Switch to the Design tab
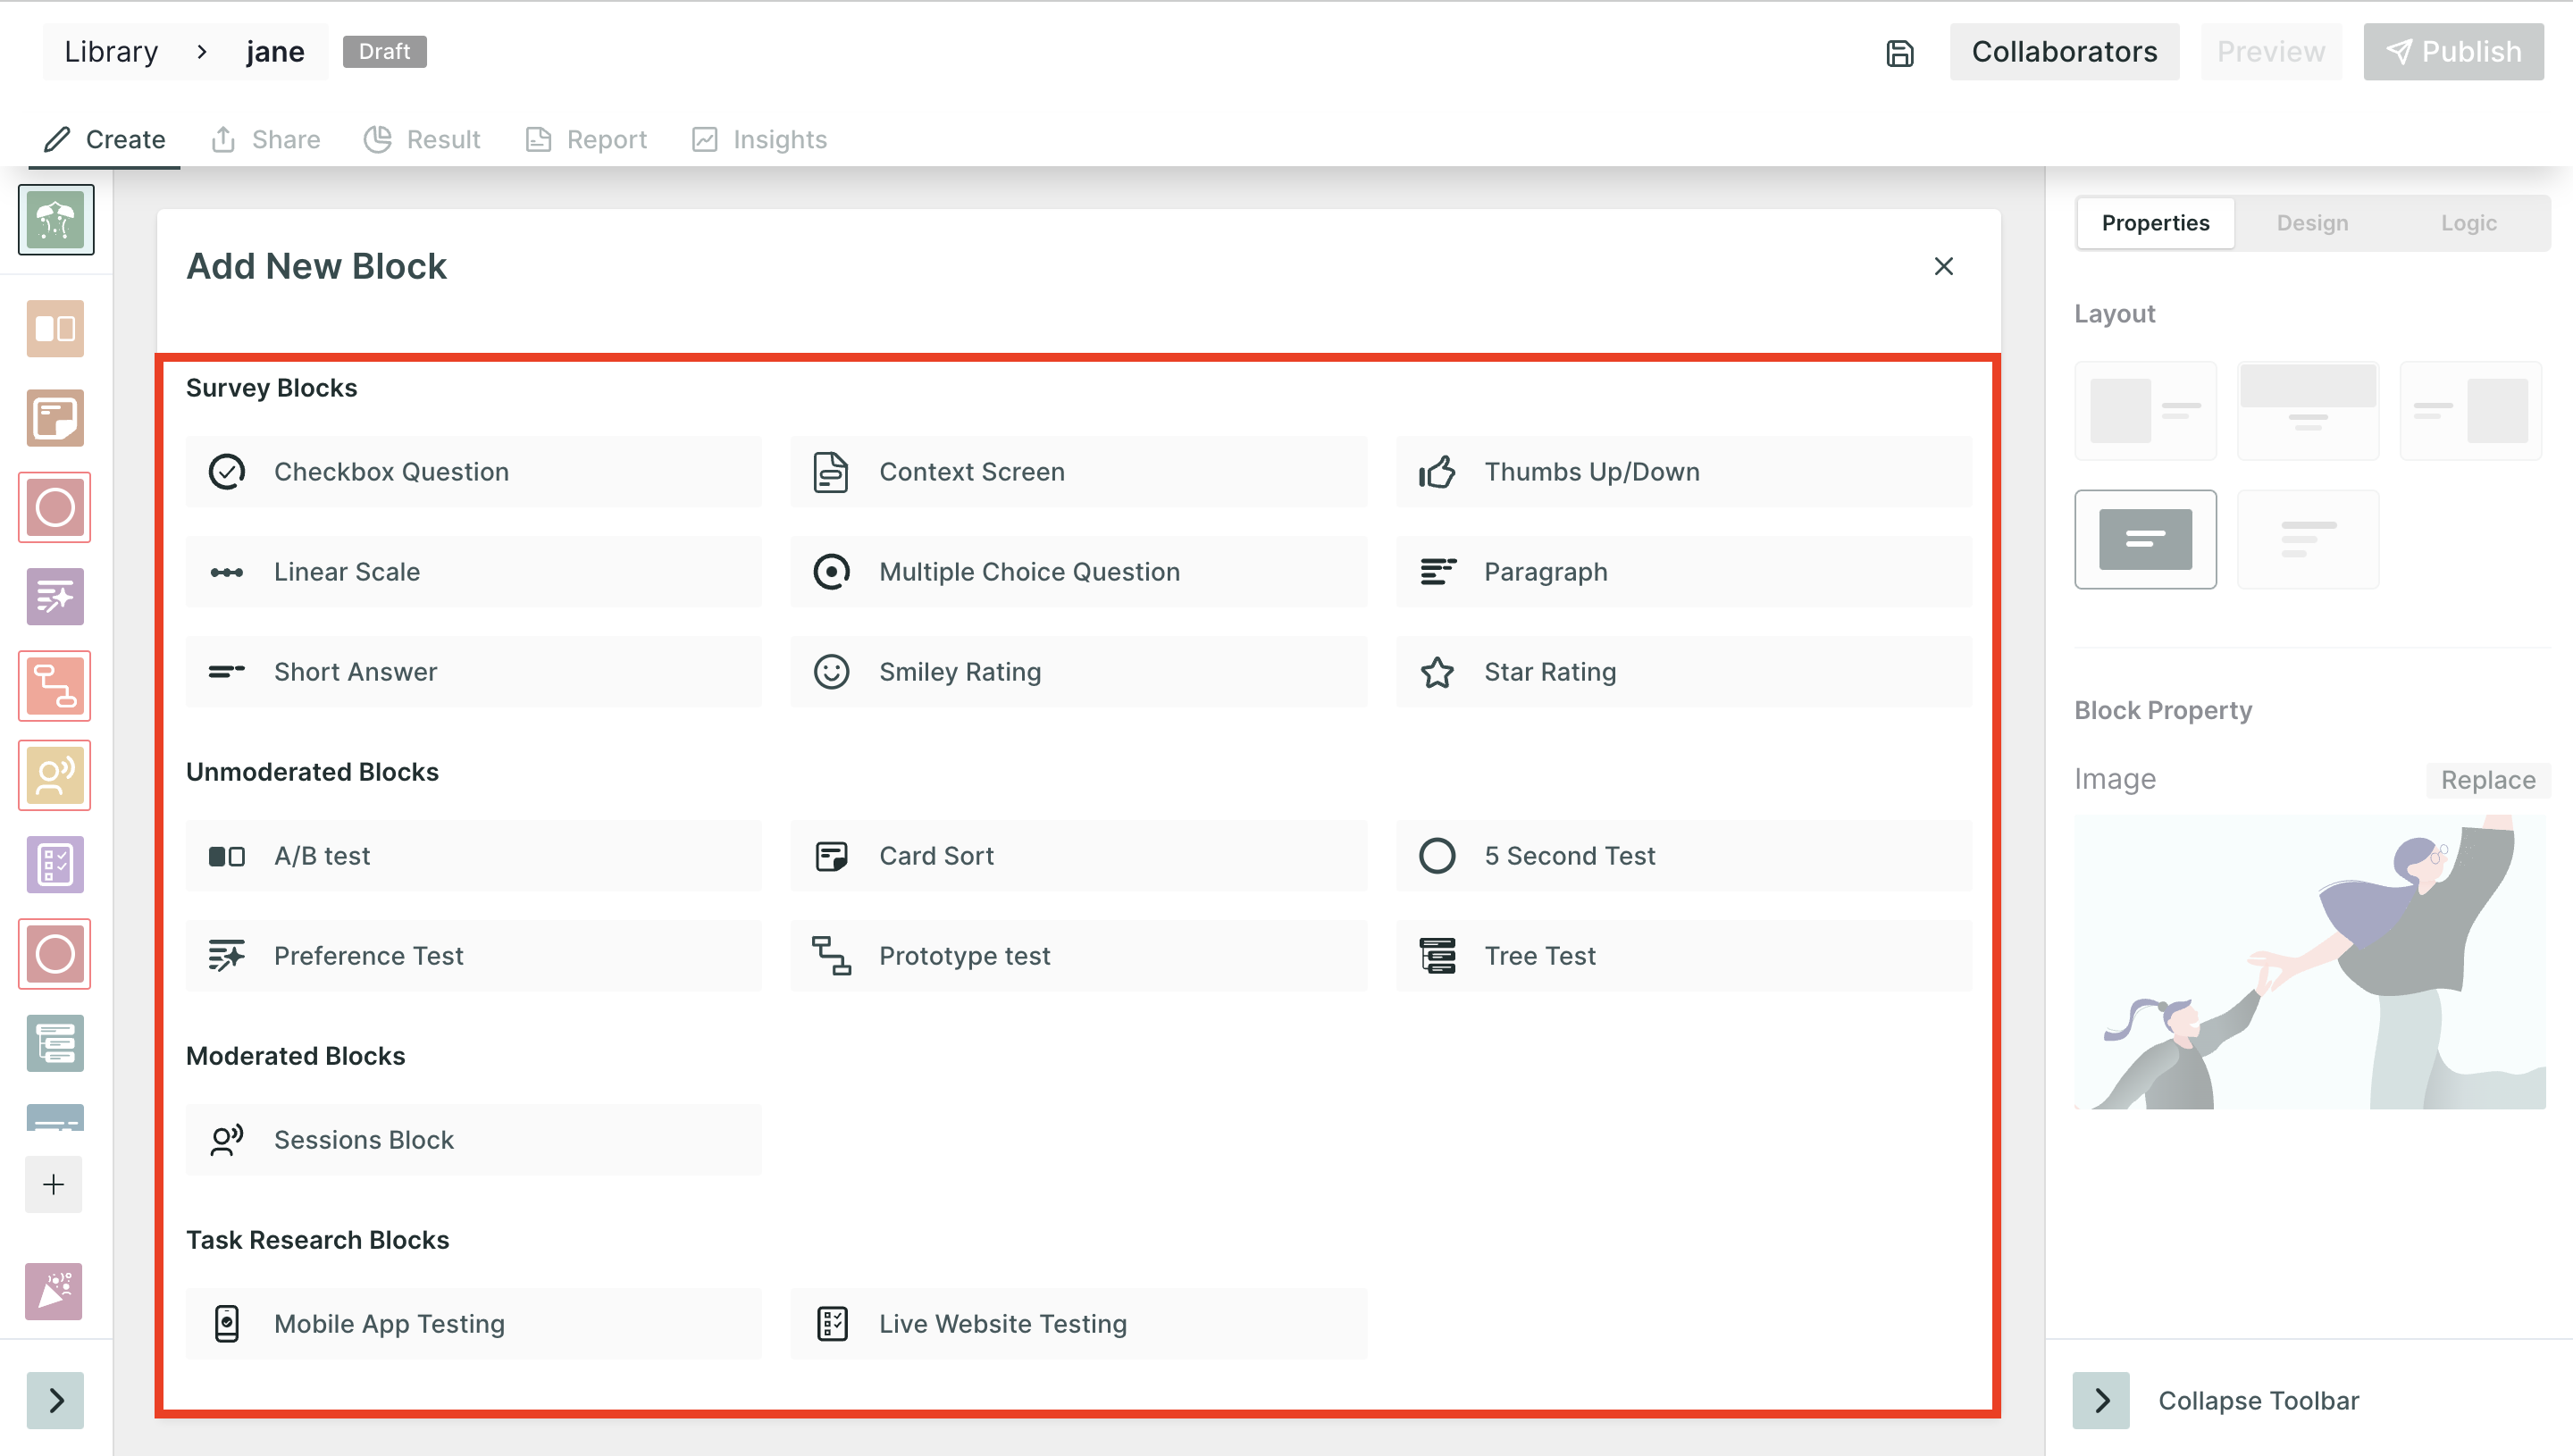Screen dimensions: 2573x1456 2312,223
